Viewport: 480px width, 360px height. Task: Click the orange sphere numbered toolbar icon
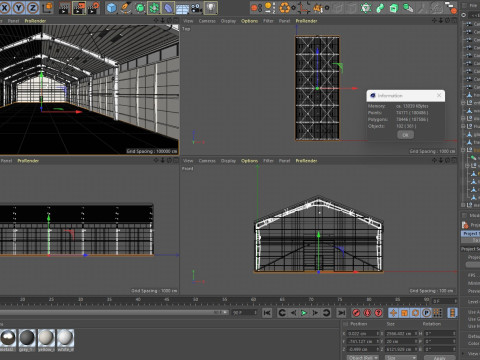(x=269, y=8)
